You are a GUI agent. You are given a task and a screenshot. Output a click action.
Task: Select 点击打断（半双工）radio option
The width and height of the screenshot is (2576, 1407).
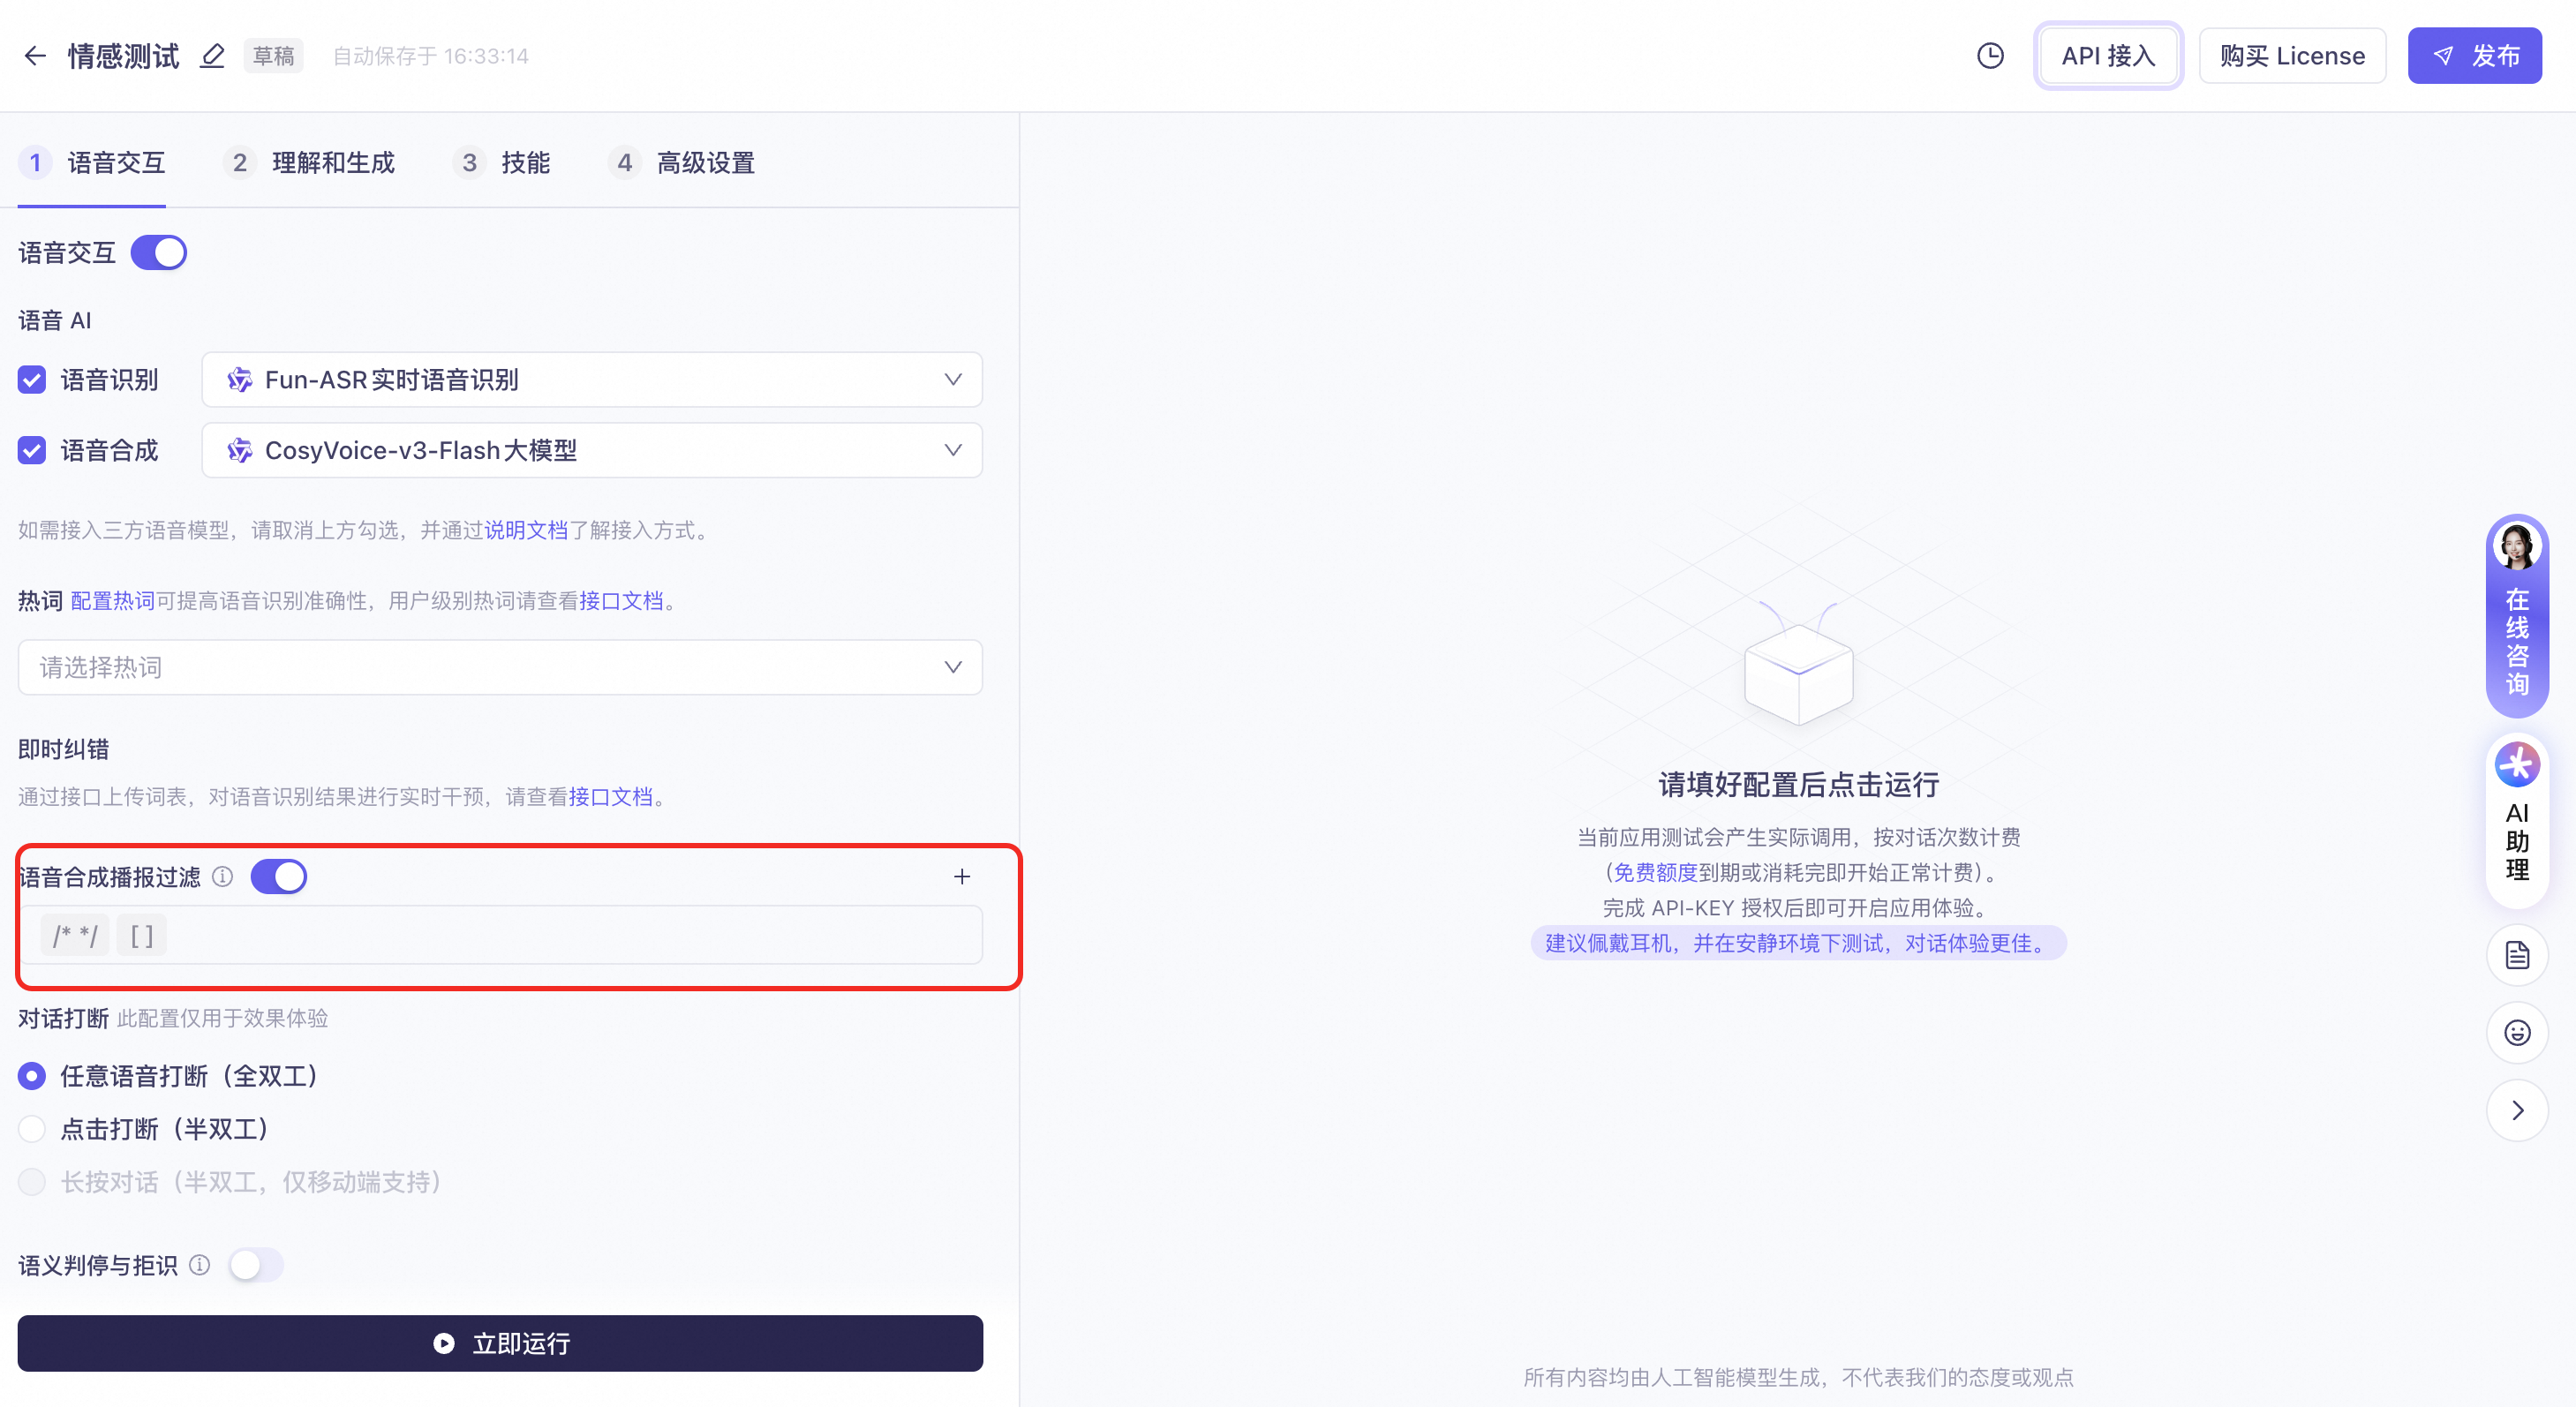(x=32, y=1129)
